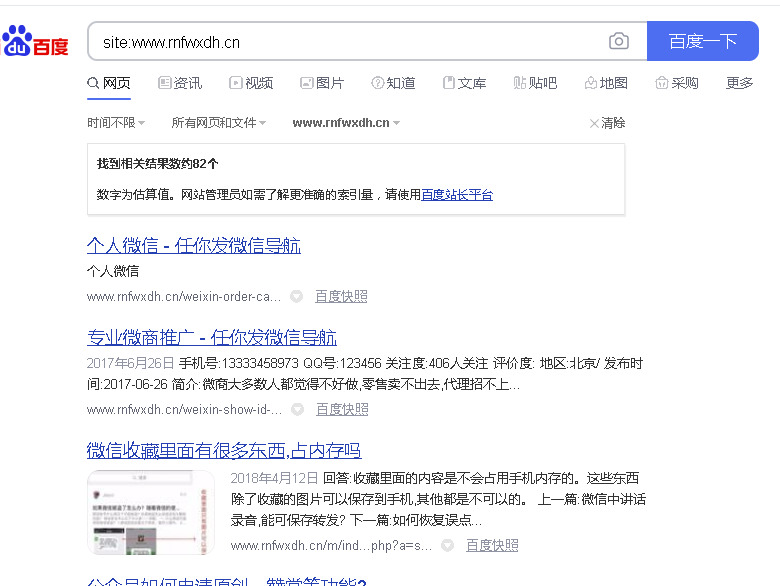The width and height of the screenshot is (780, 586).
Task: Click the 百度一下 search button
Action: pyautogui.click(x=702, y=41)
